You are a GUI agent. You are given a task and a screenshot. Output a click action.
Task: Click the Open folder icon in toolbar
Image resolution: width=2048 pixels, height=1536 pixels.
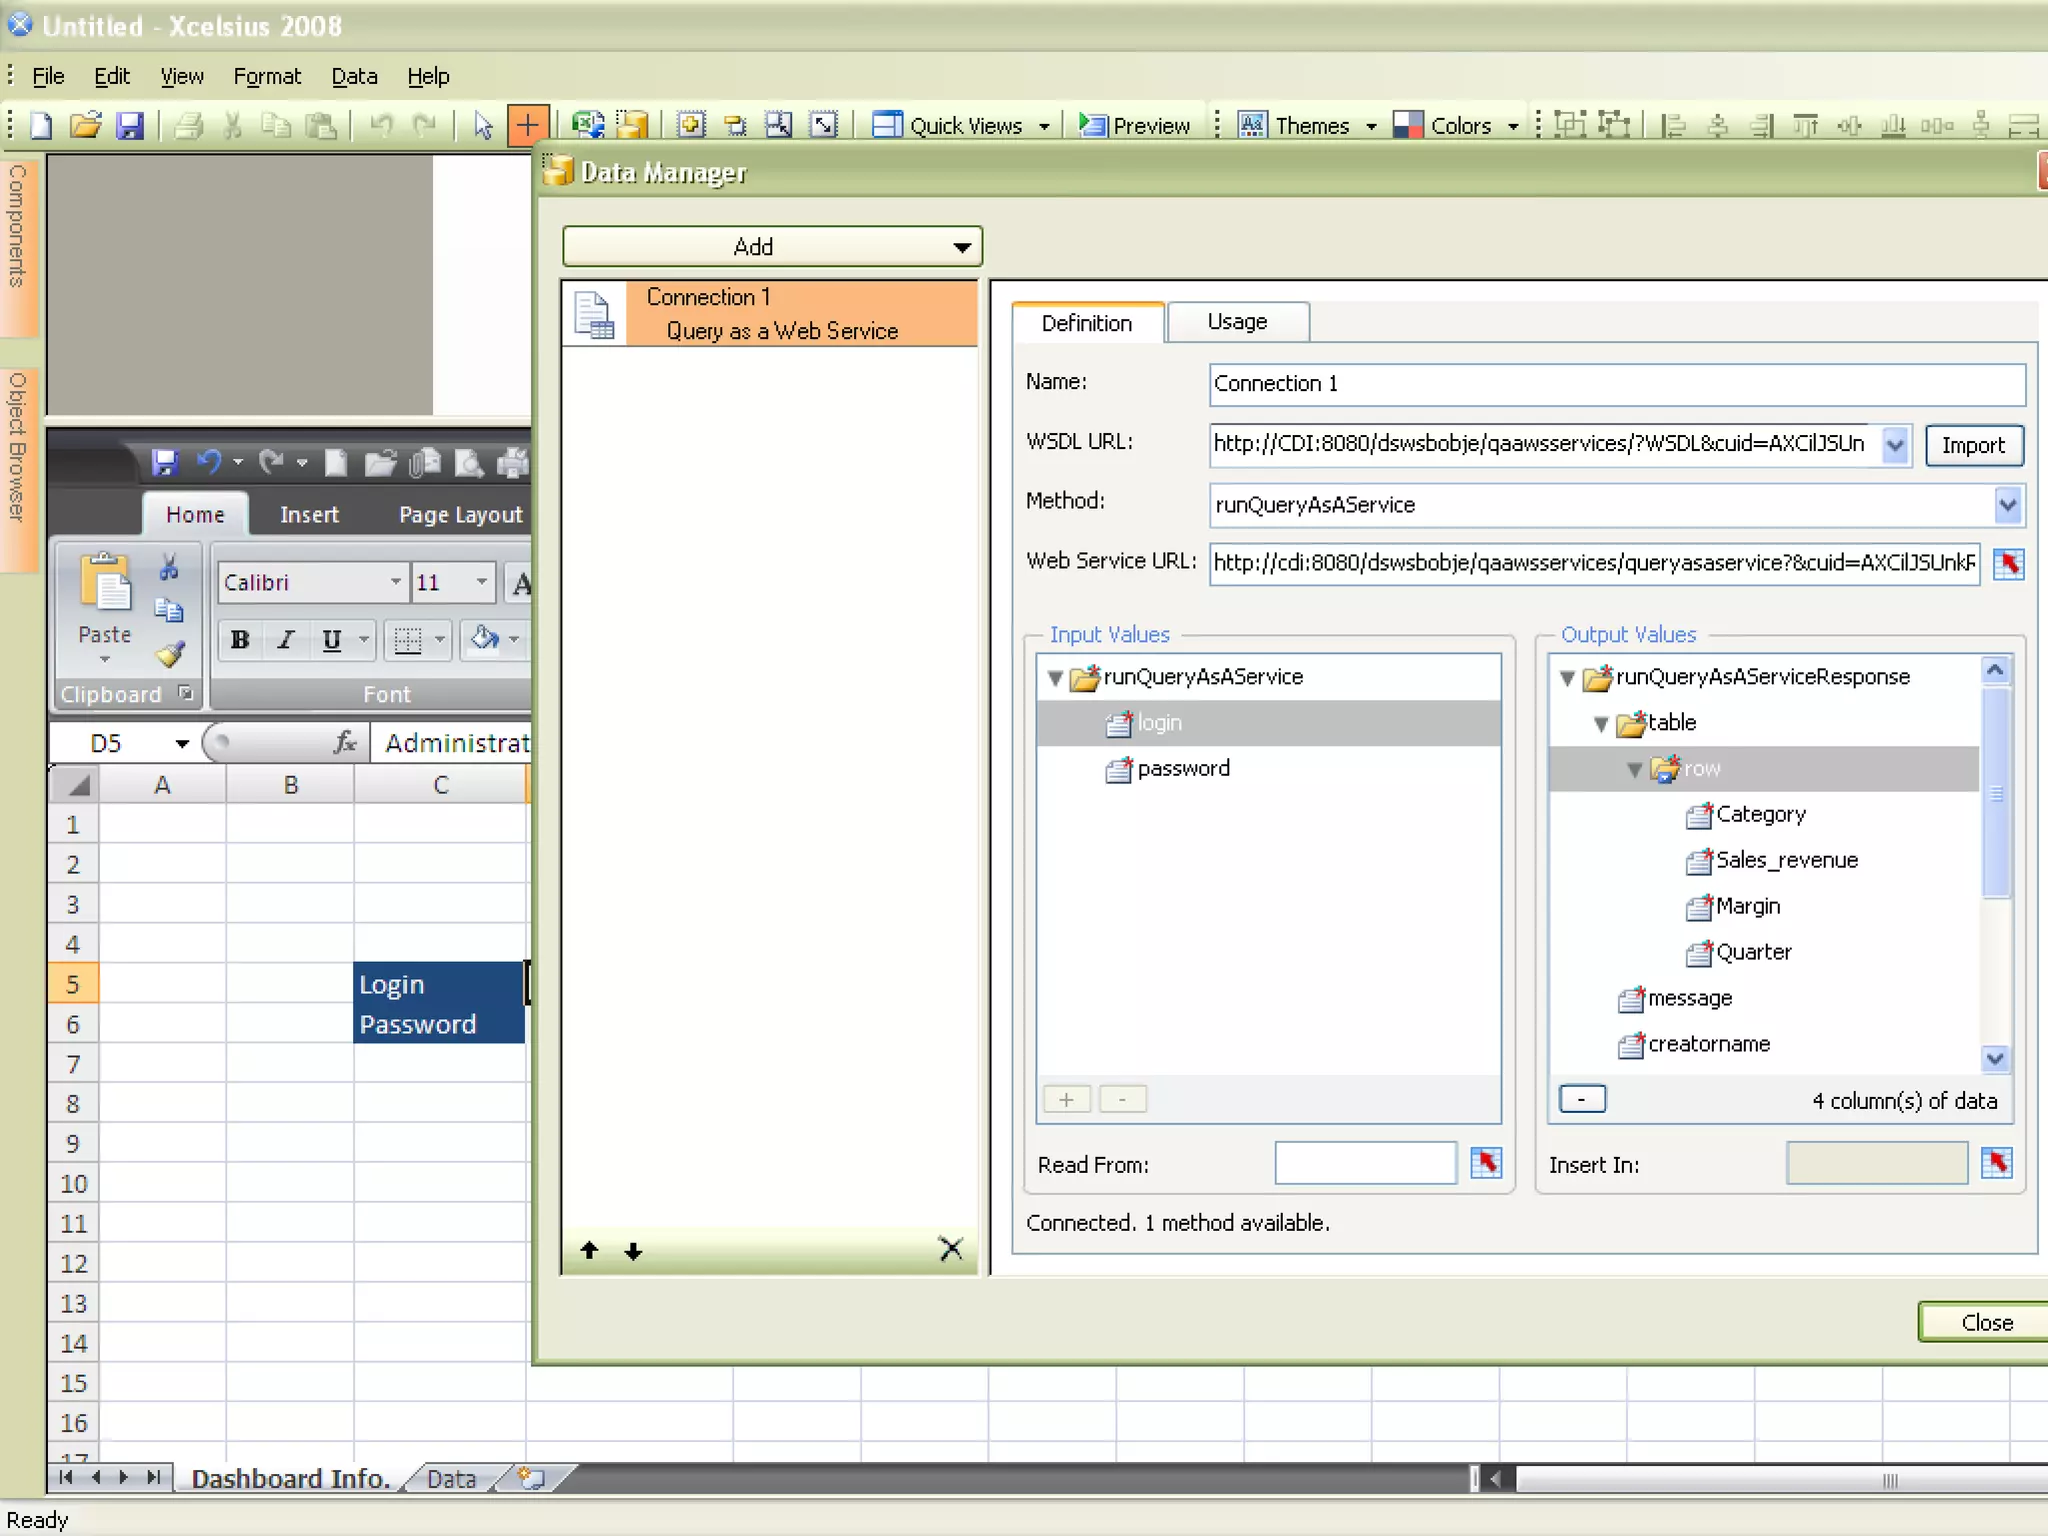point(86,125)
